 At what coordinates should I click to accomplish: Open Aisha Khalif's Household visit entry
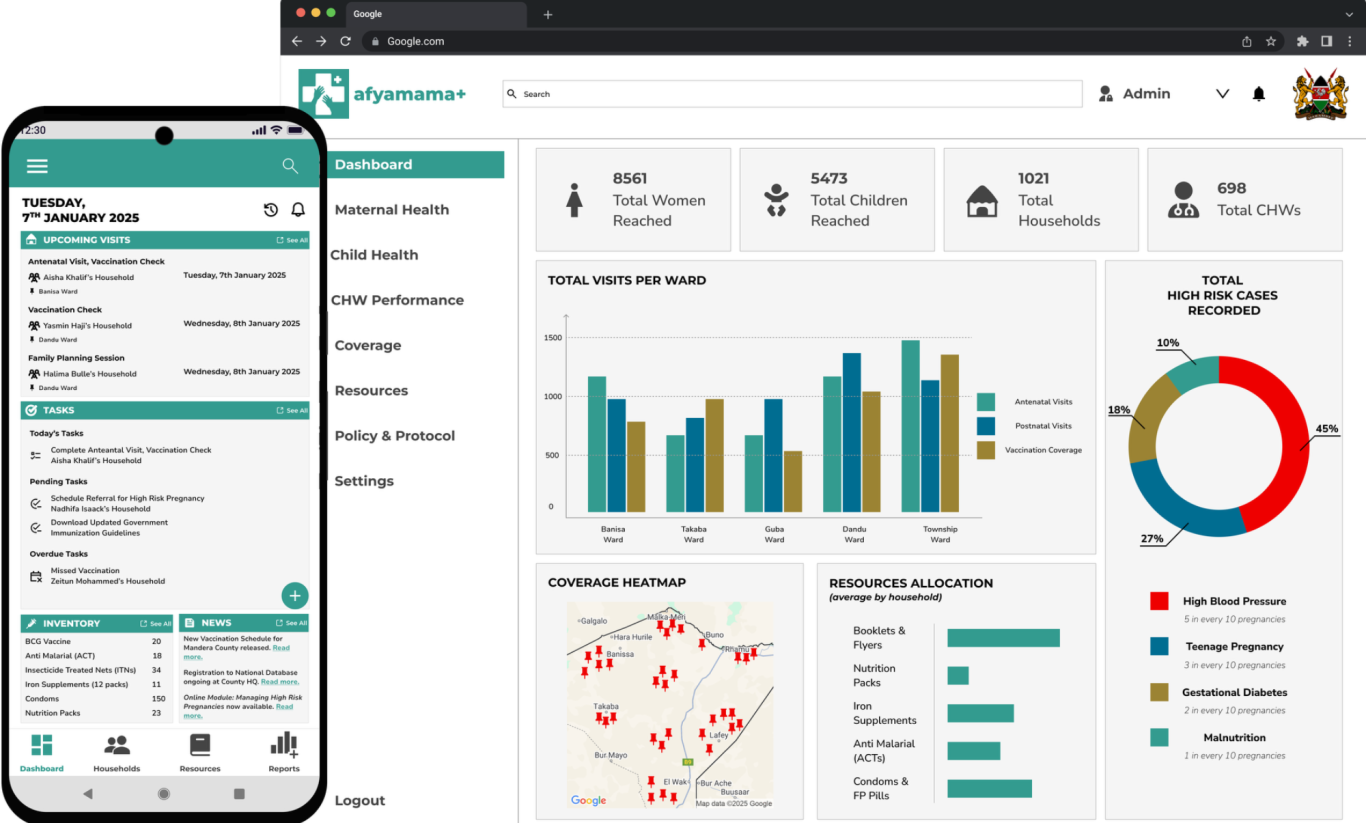[x=165, y=276]
